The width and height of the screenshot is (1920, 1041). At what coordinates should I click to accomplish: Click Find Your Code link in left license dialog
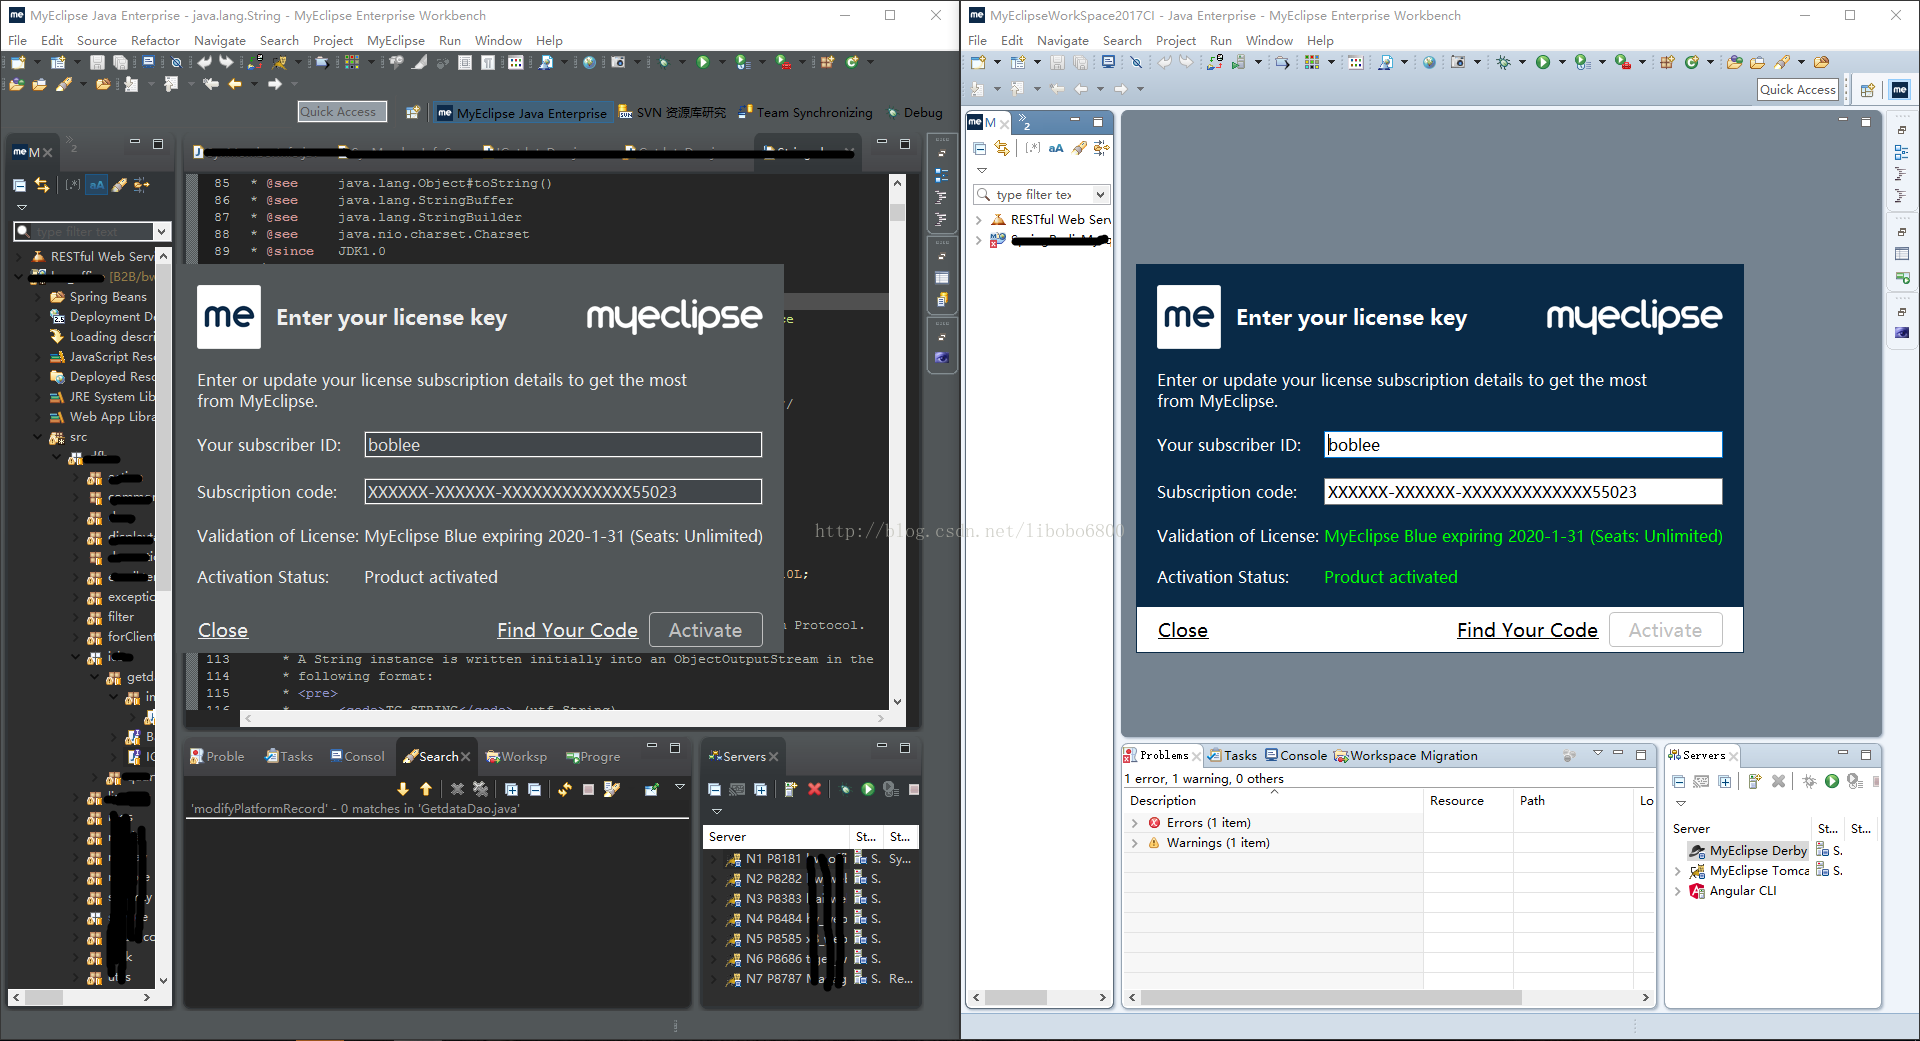tap(567, 630)
